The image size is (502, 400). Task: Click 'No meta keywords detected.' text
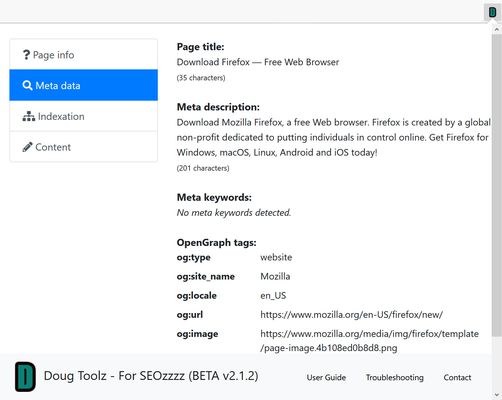click(x=234, y=213)
